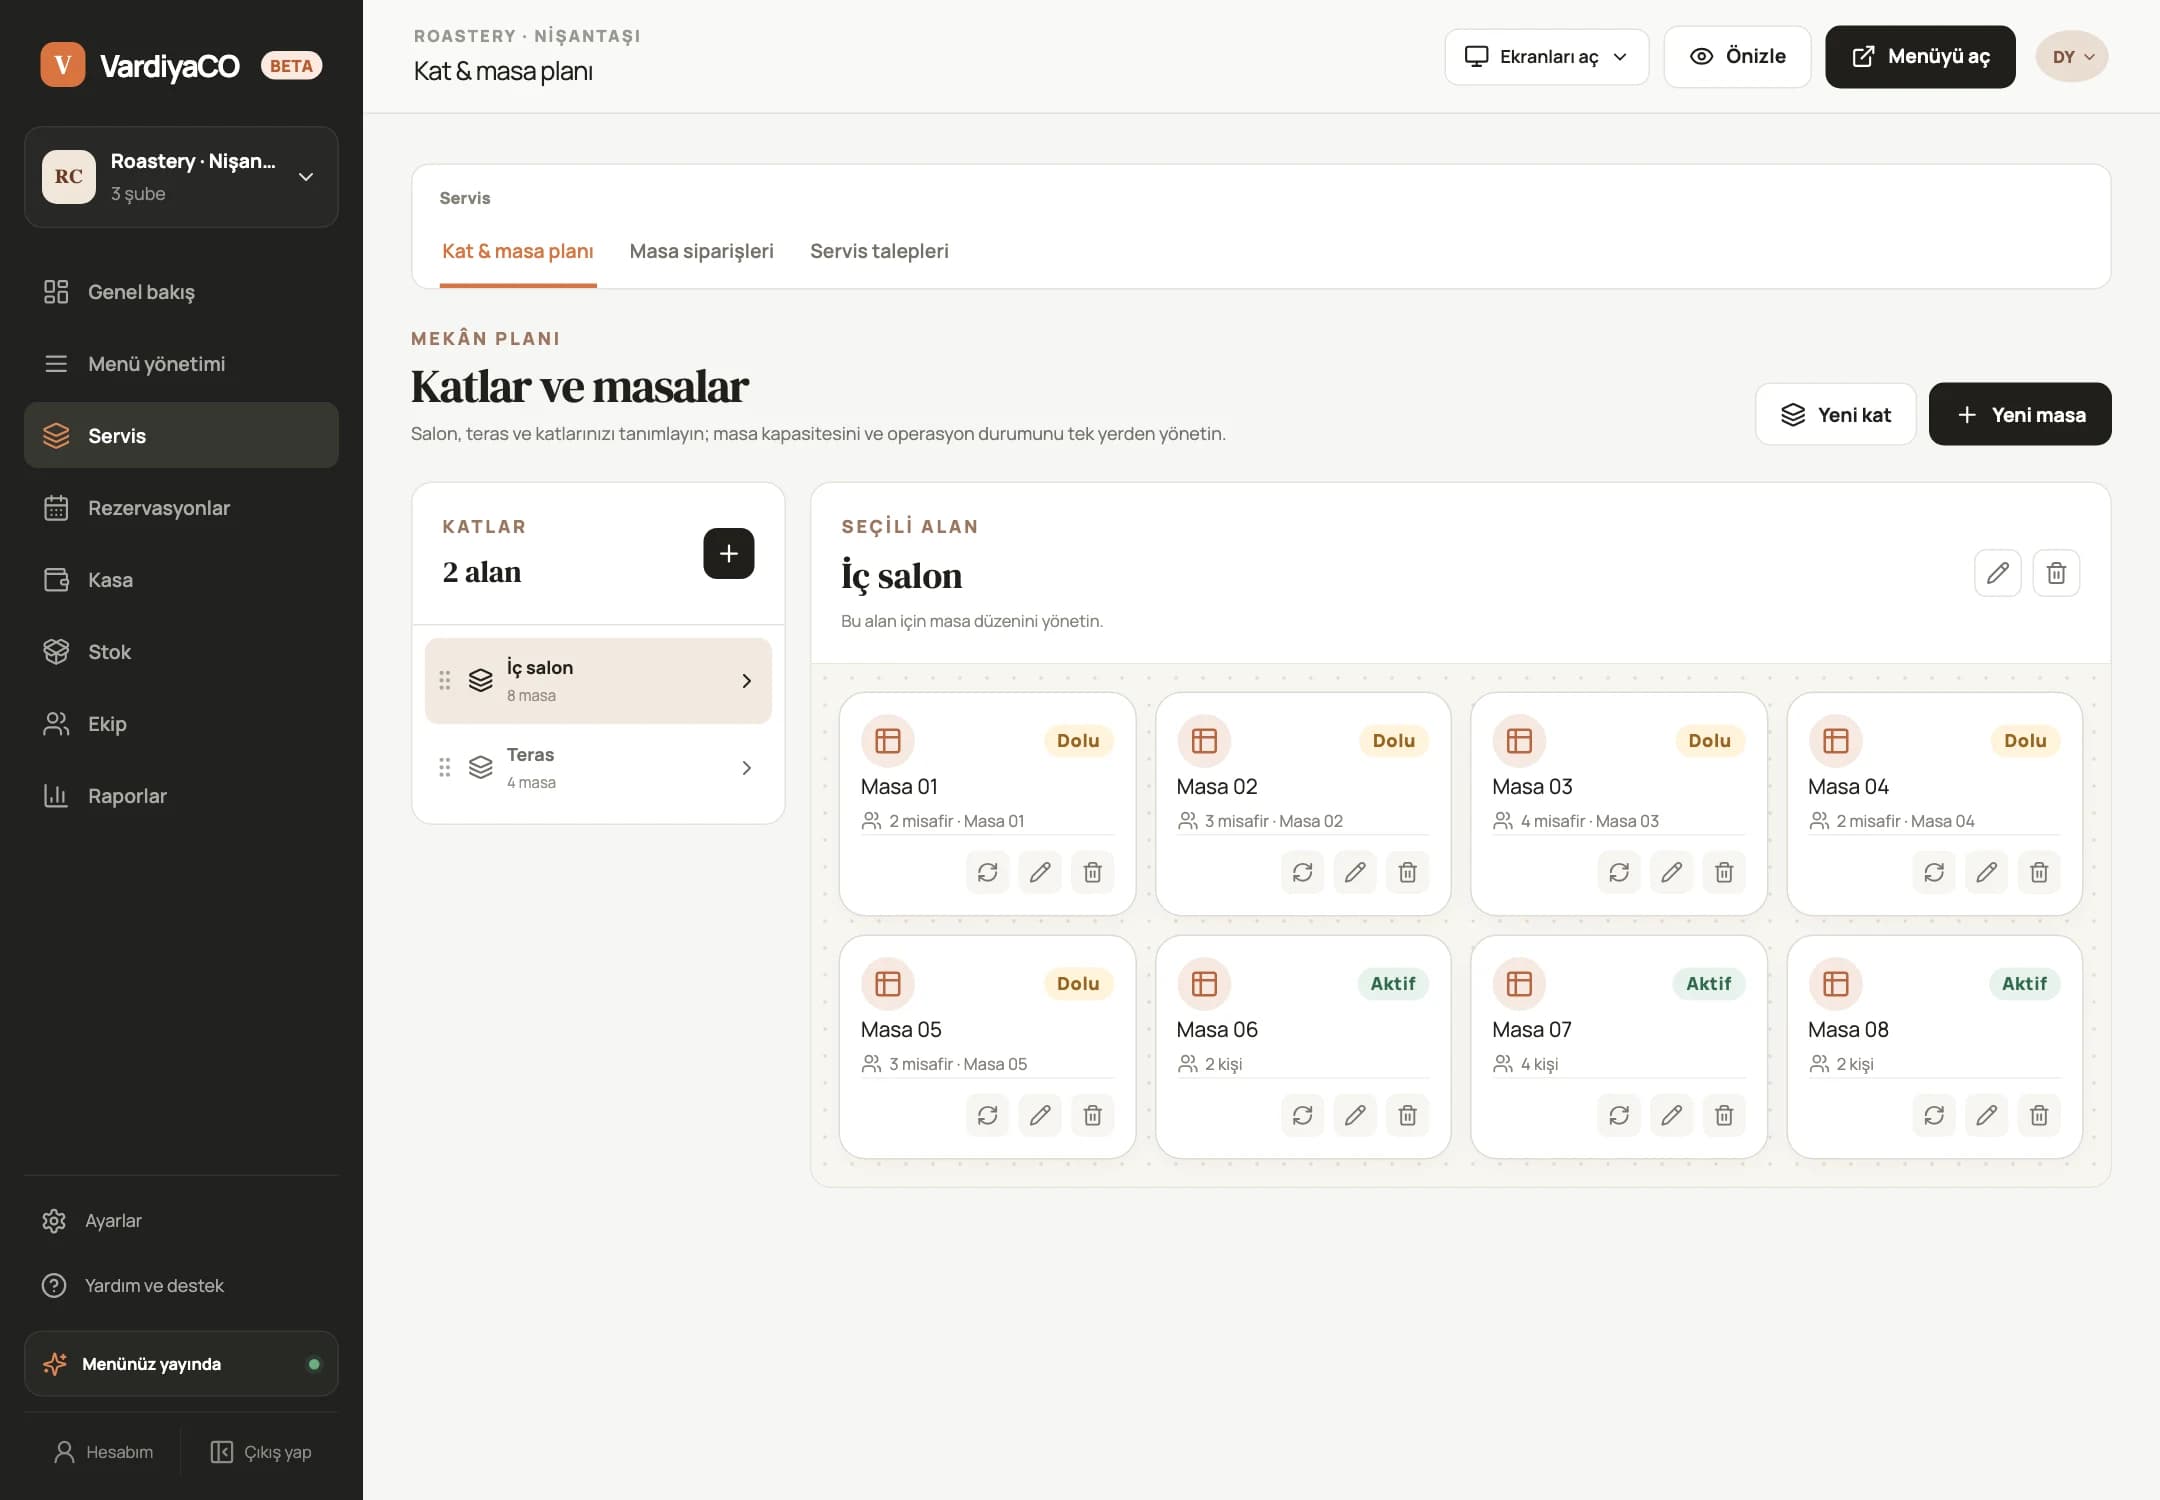Click the Menünüz yayında status card
Screen dimensions: 2160x1500
tap(181, 1364)
